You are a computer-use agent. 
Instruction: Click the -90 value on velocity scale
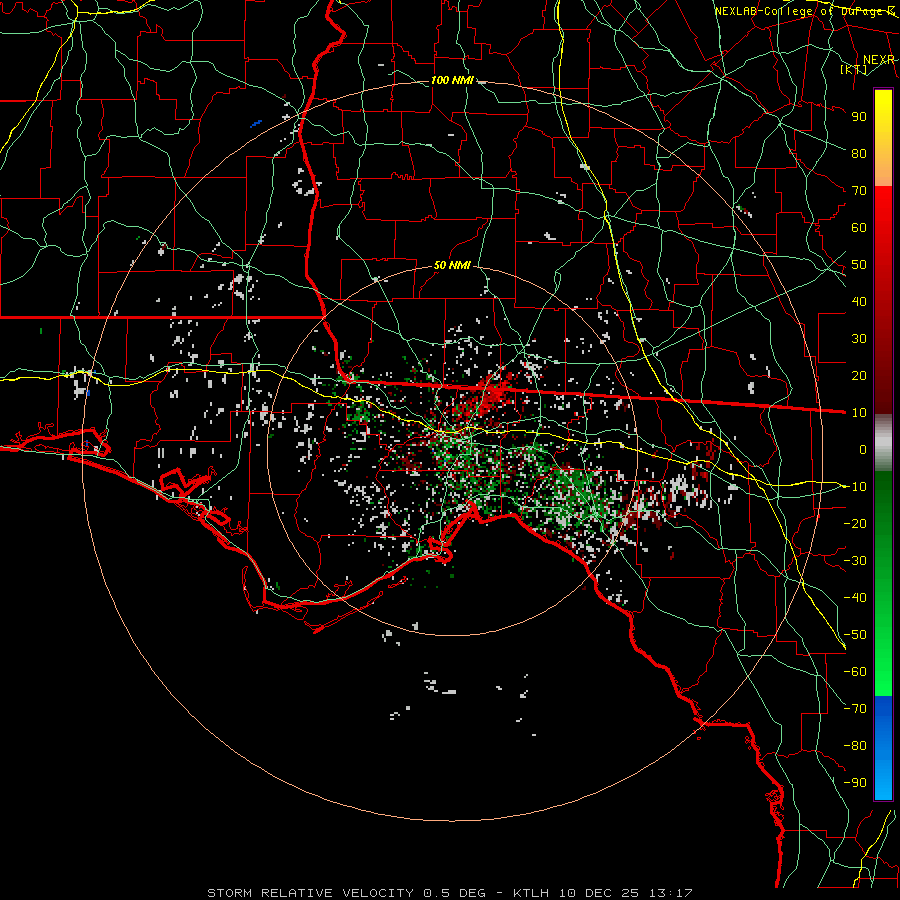tap(855, 783)
